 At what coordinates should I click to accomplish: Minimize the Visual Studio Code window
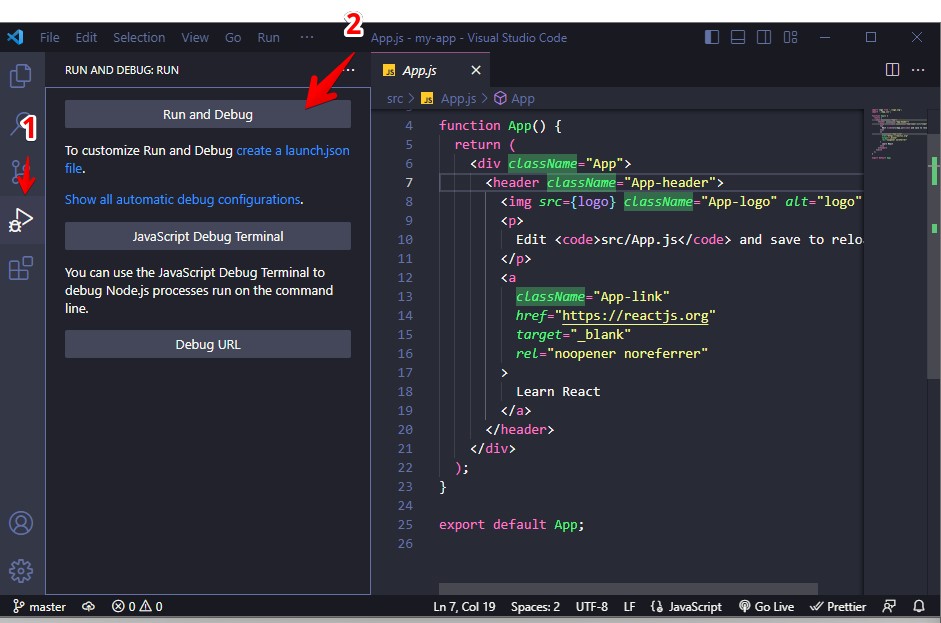(825, 37)
